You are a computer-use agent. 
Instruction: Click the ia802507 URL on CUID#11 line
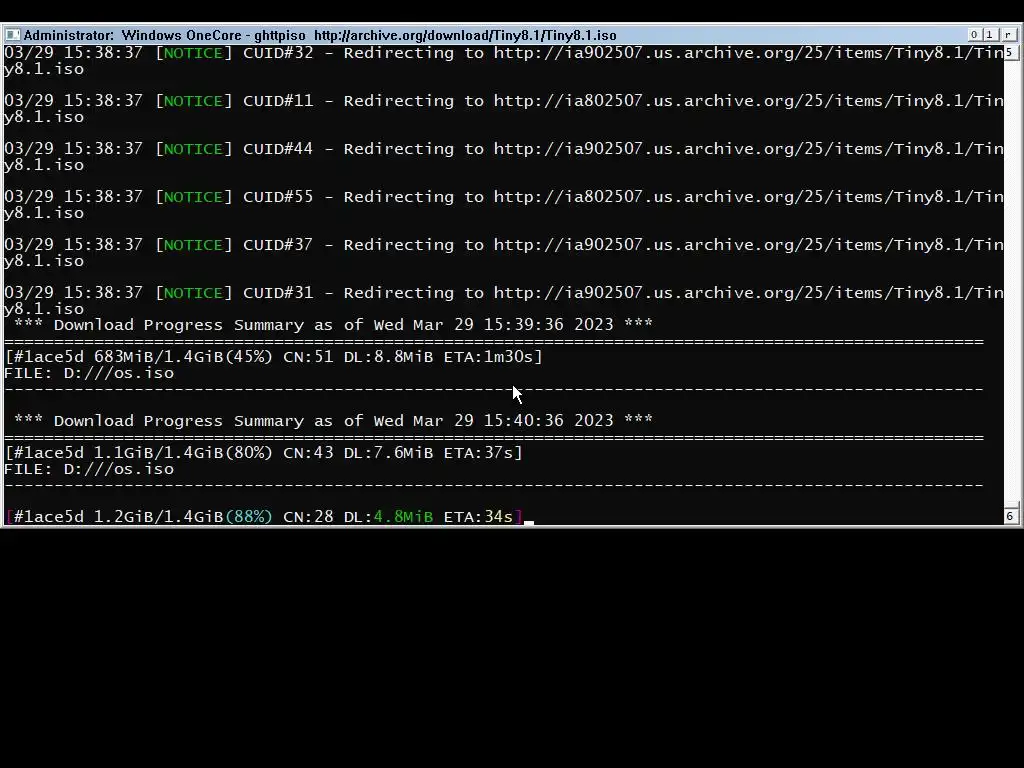click(748, 101)
